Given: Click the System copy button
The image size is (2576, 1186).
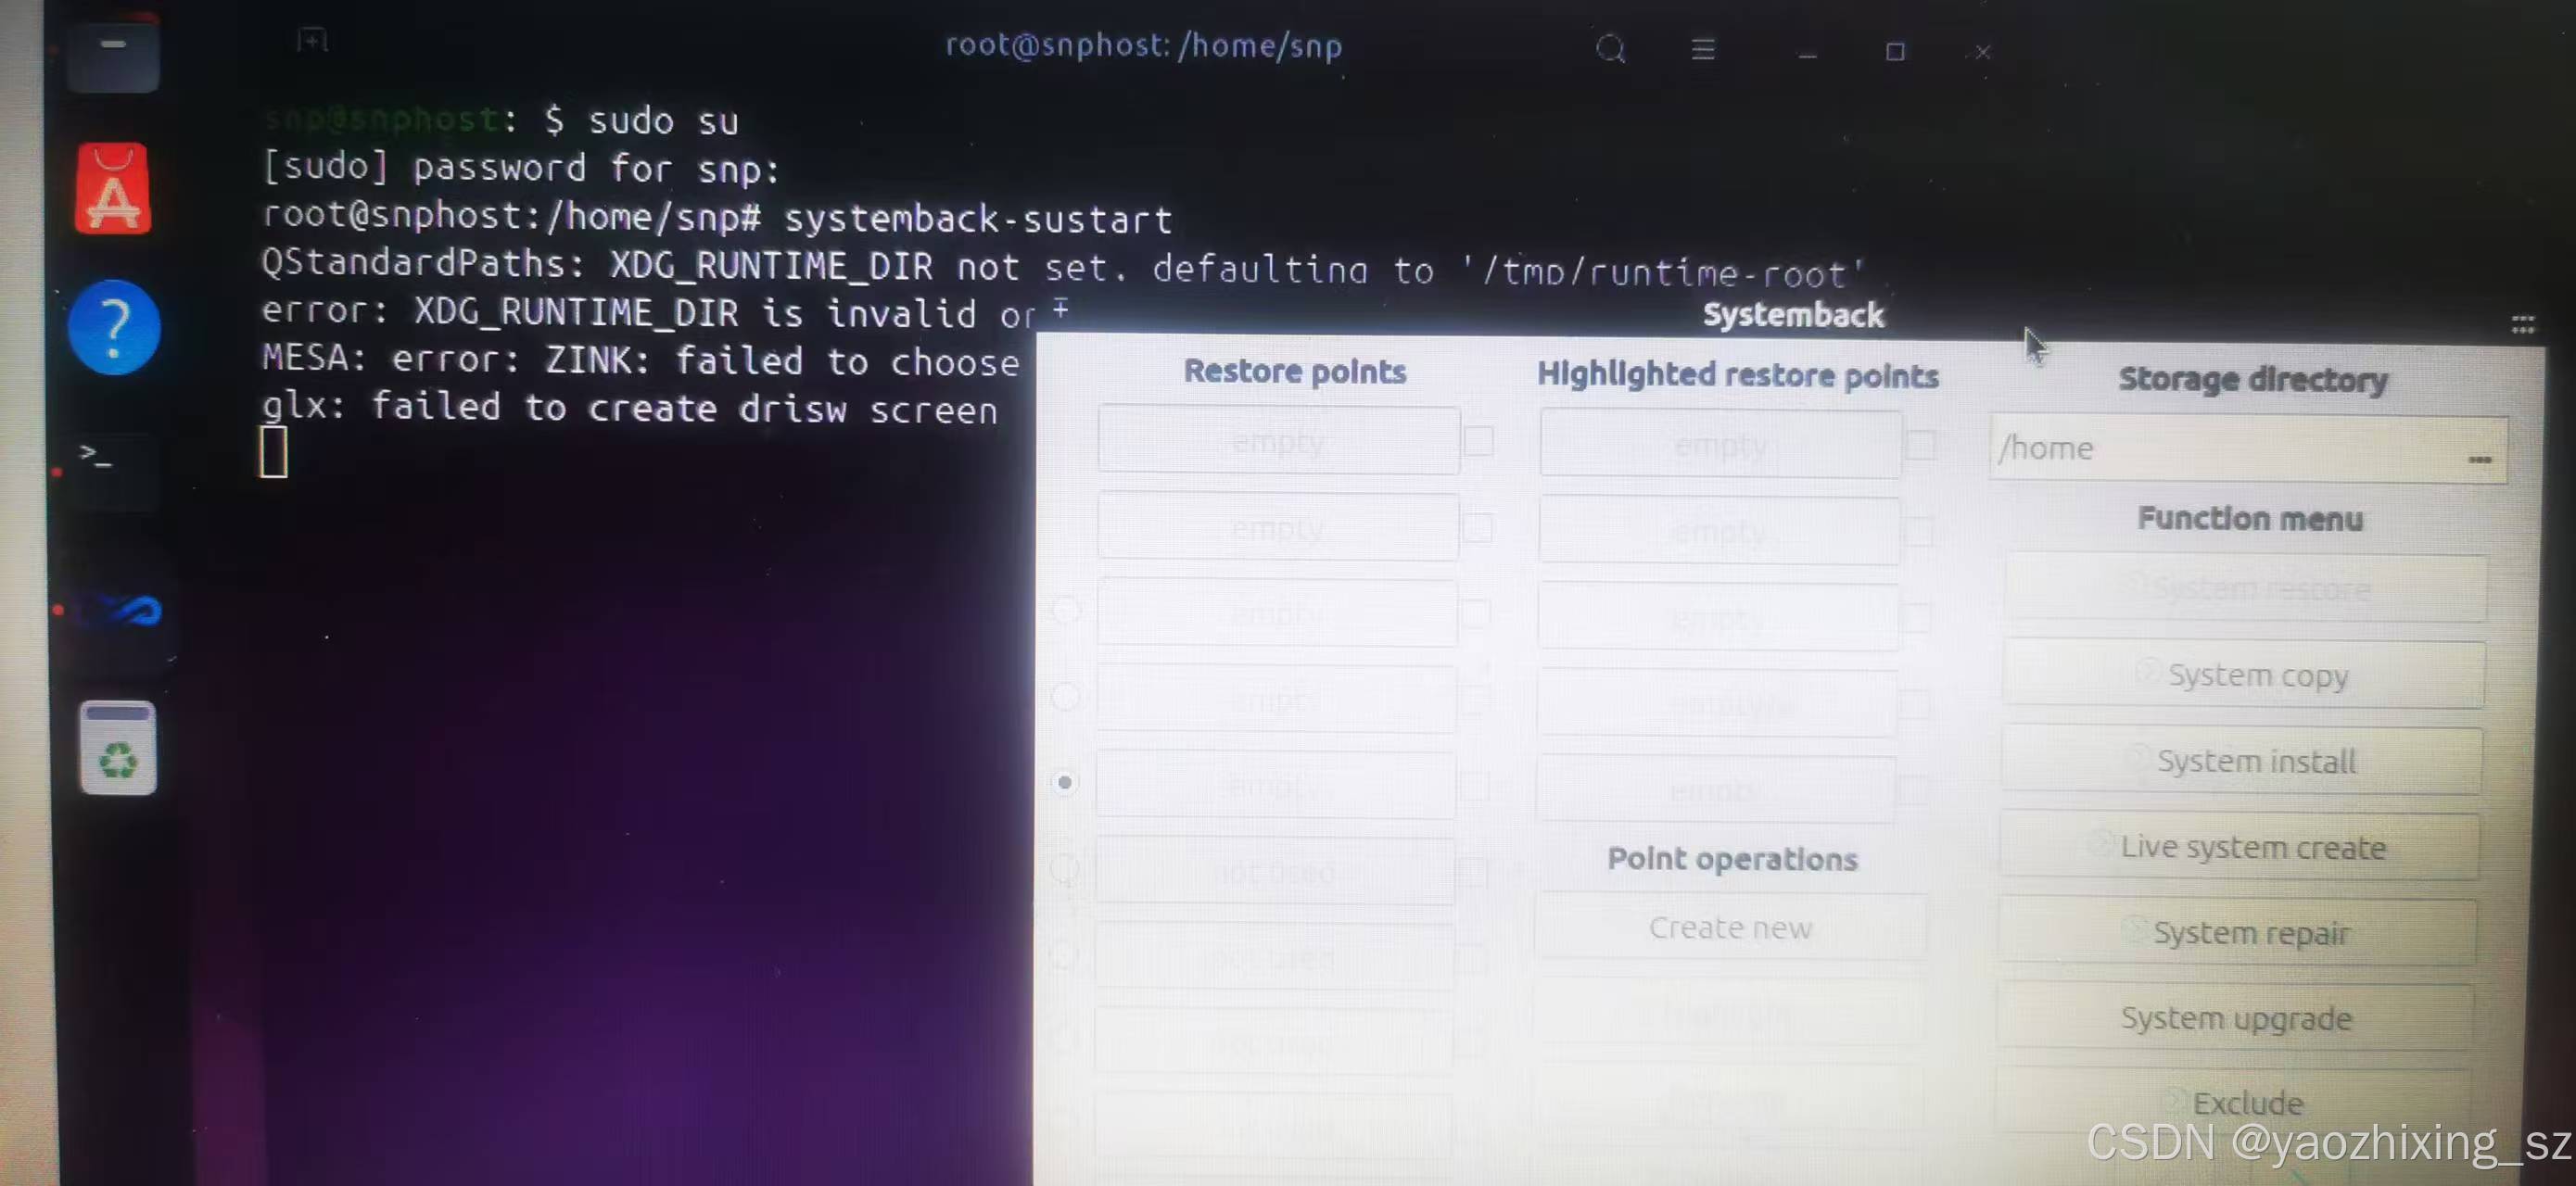Looking at the screenshot, I should [x=2245, y=676].
